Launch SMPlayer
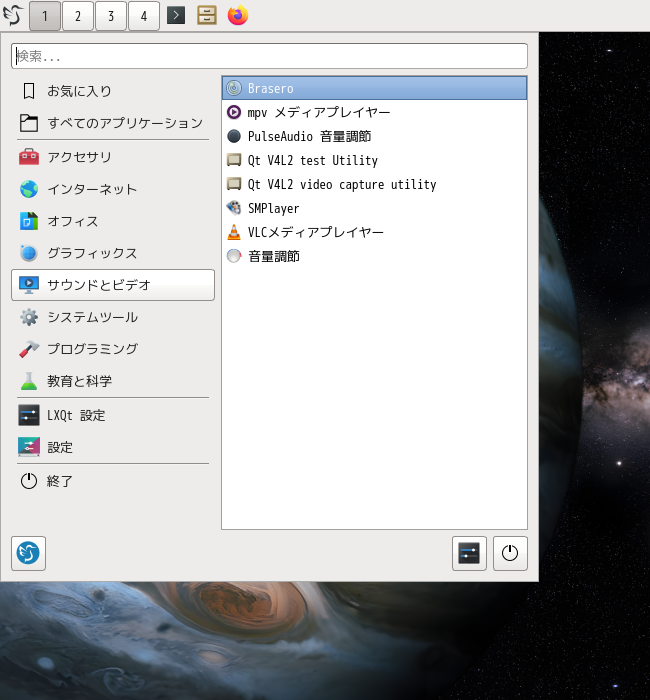Viewport: 650px width, 700px height. tap(273, 208)
